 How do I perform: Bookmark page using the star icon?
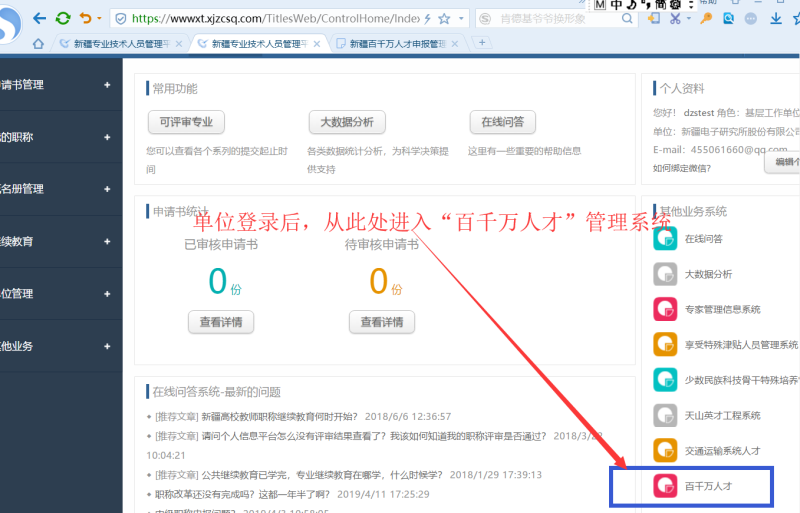(x=444, y=19)
